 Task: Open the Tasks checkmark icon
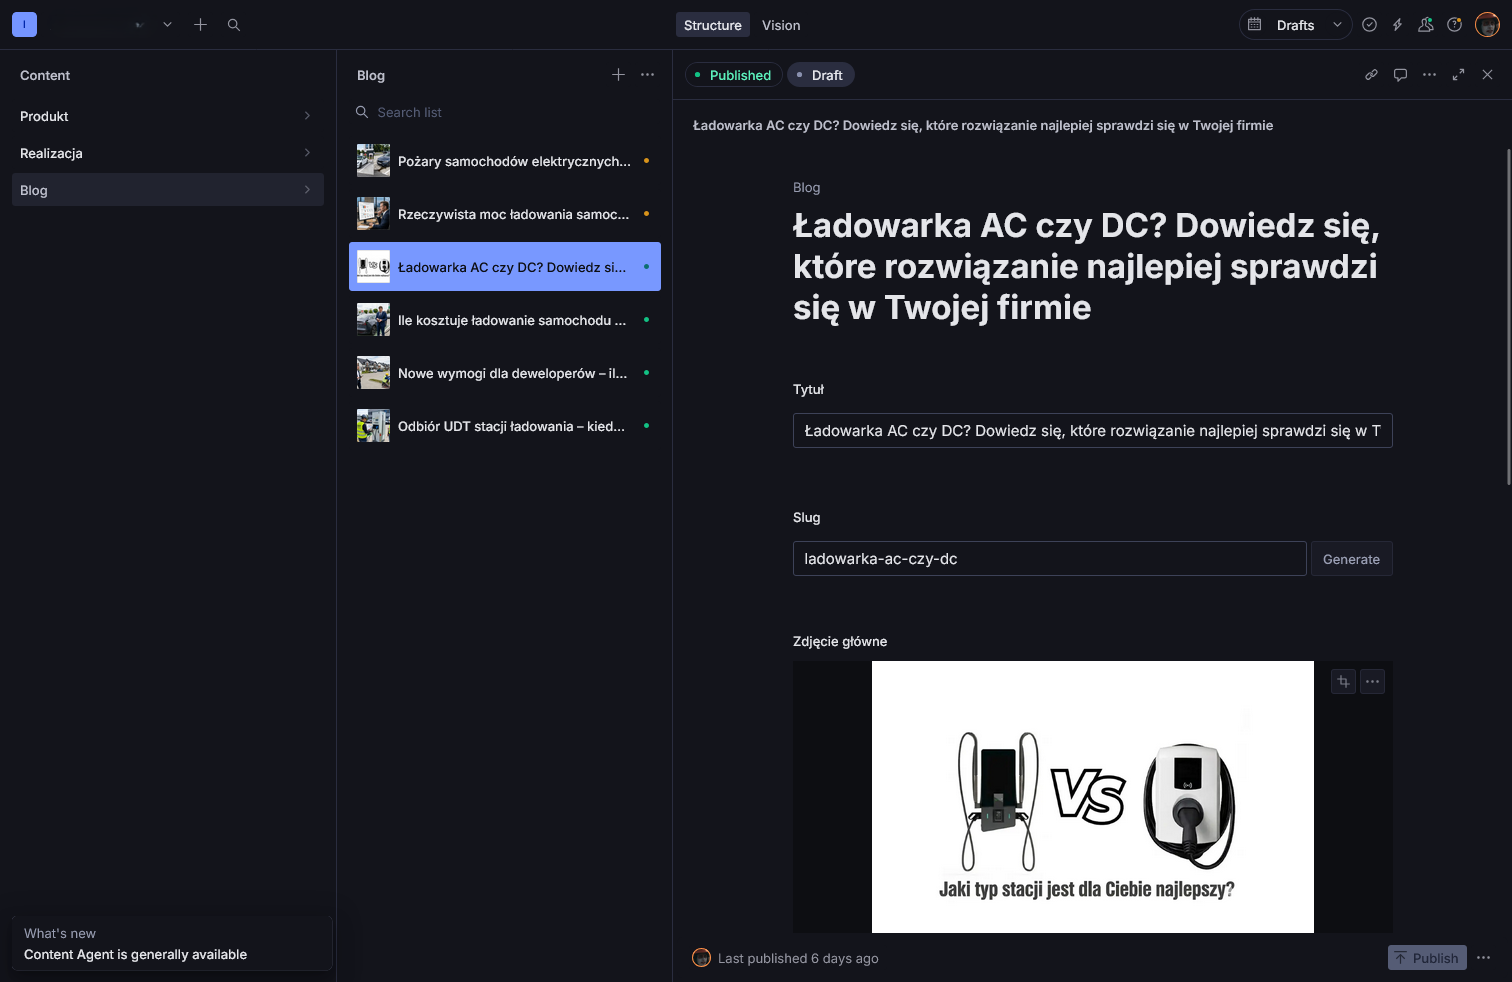tap(1369, 25)
